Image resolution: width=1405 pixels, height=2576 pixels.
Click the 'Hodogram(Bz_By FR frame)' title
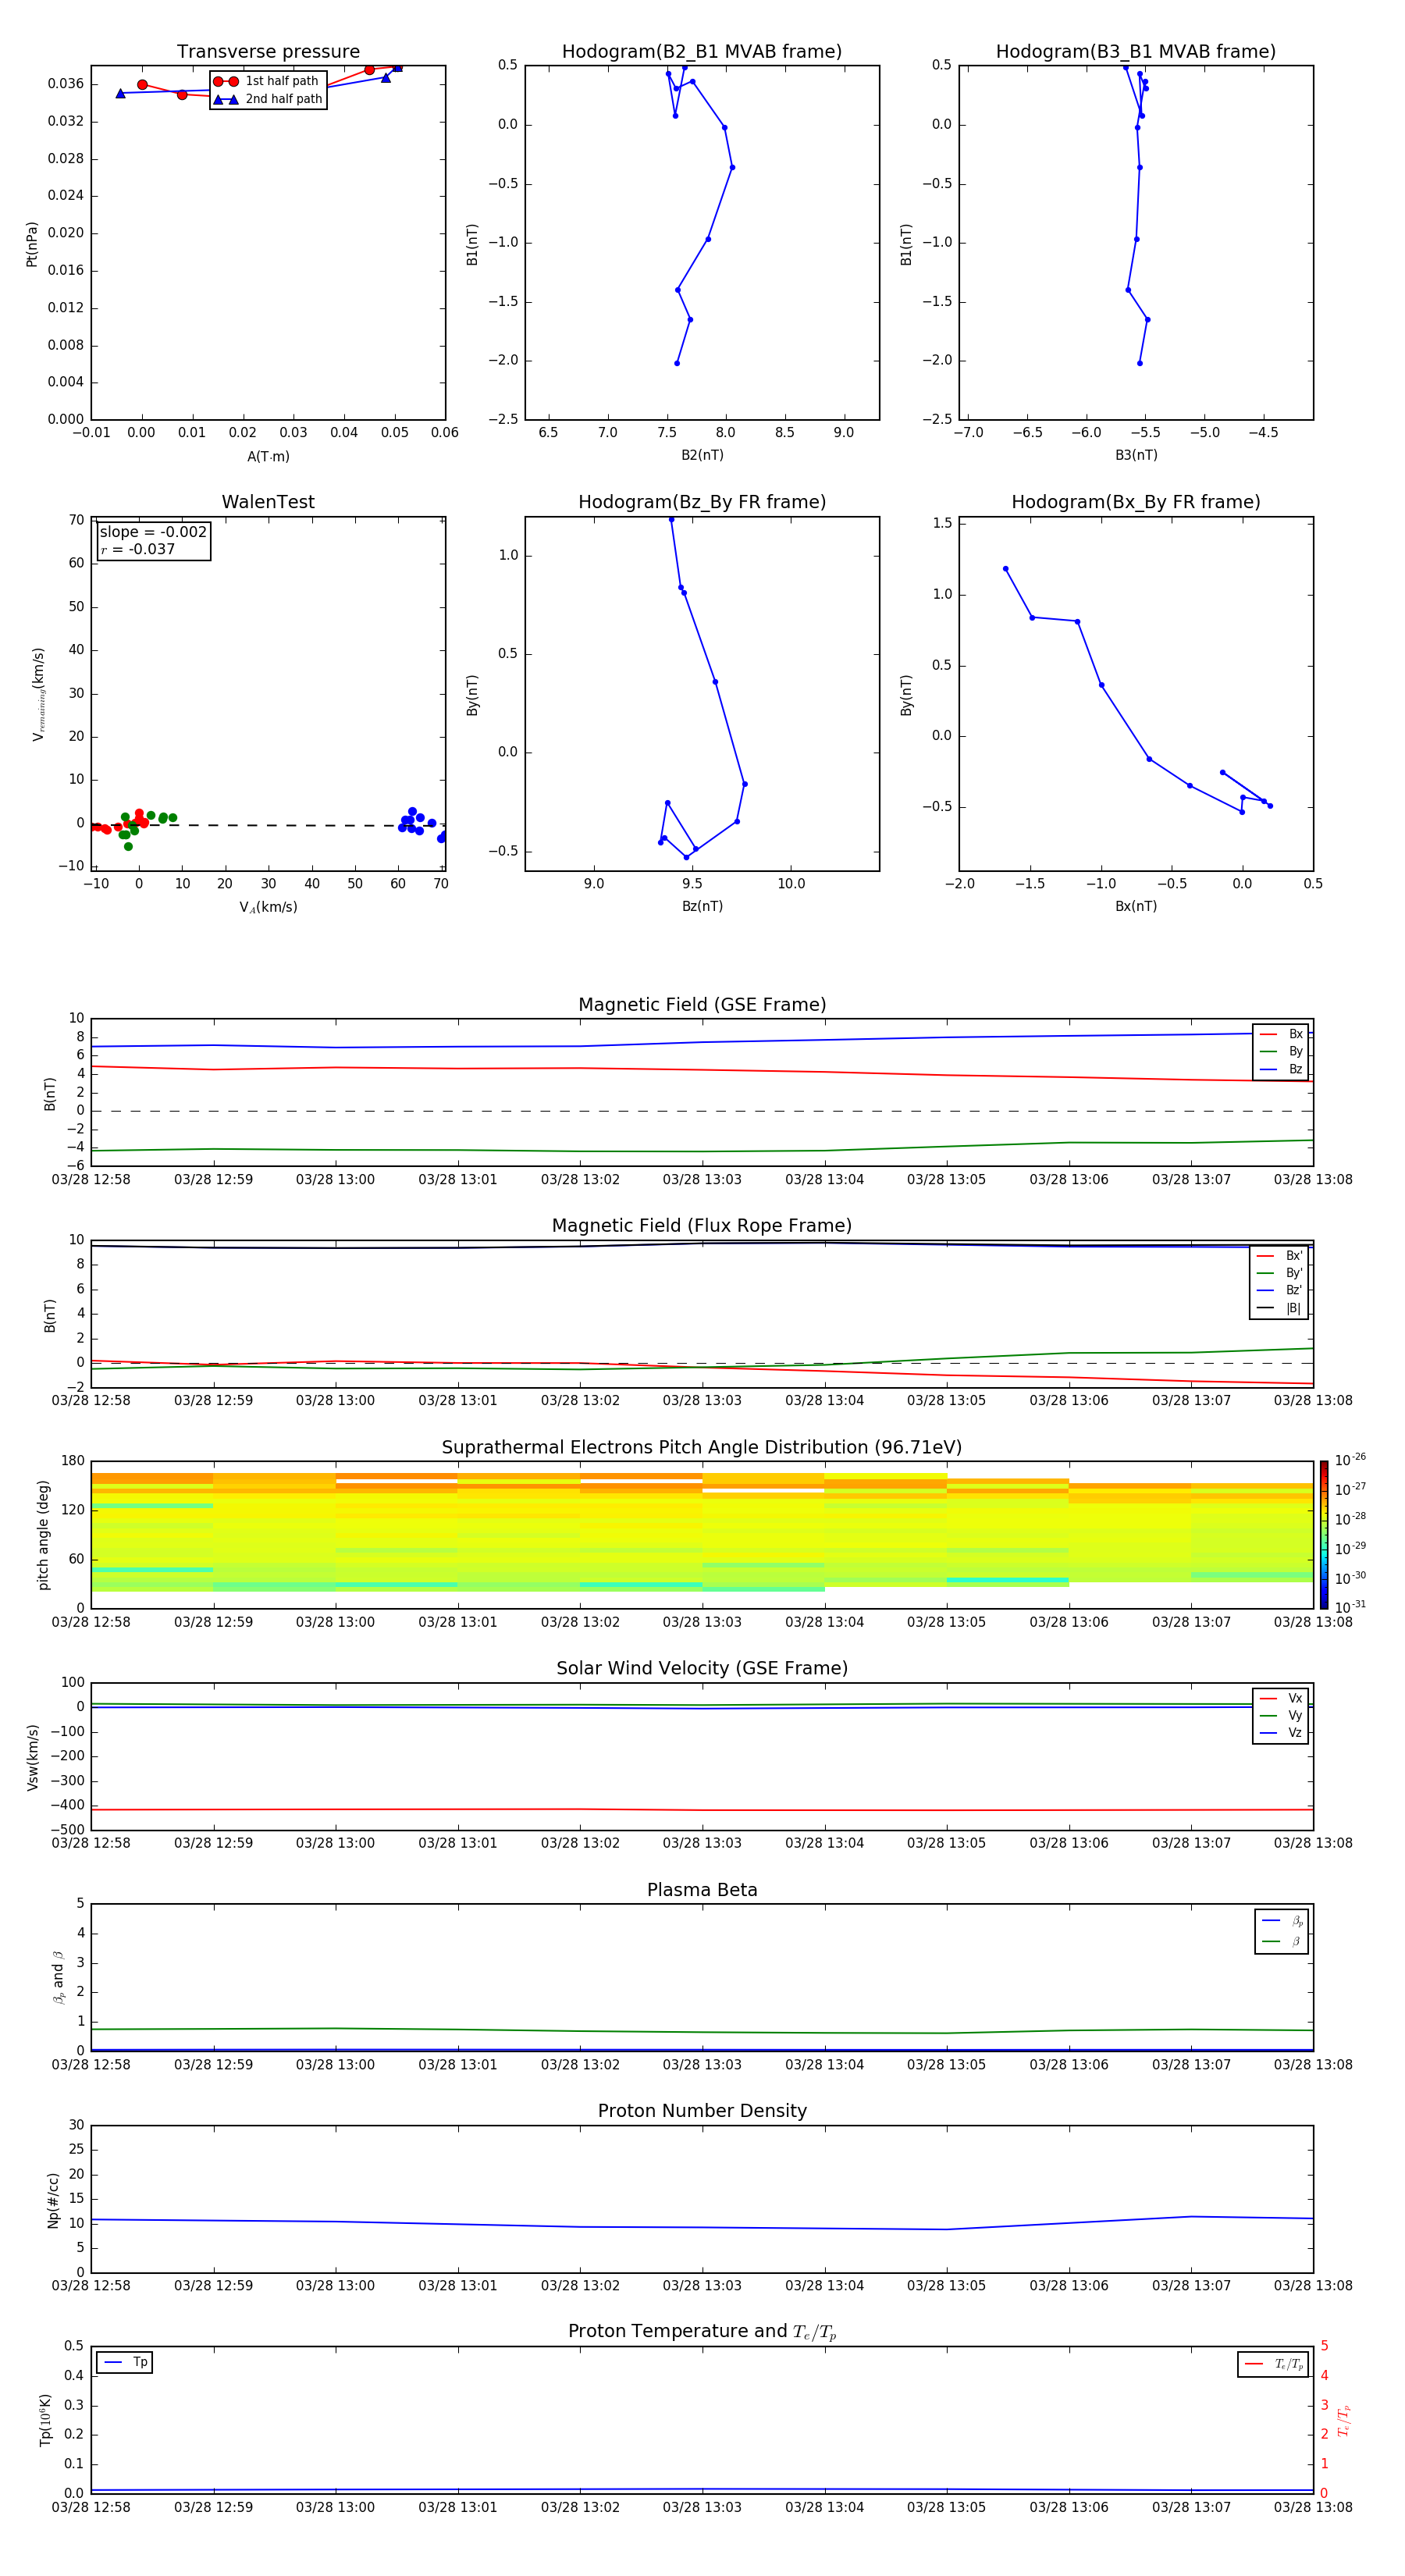pyautogui.click(x=702, y=502)
